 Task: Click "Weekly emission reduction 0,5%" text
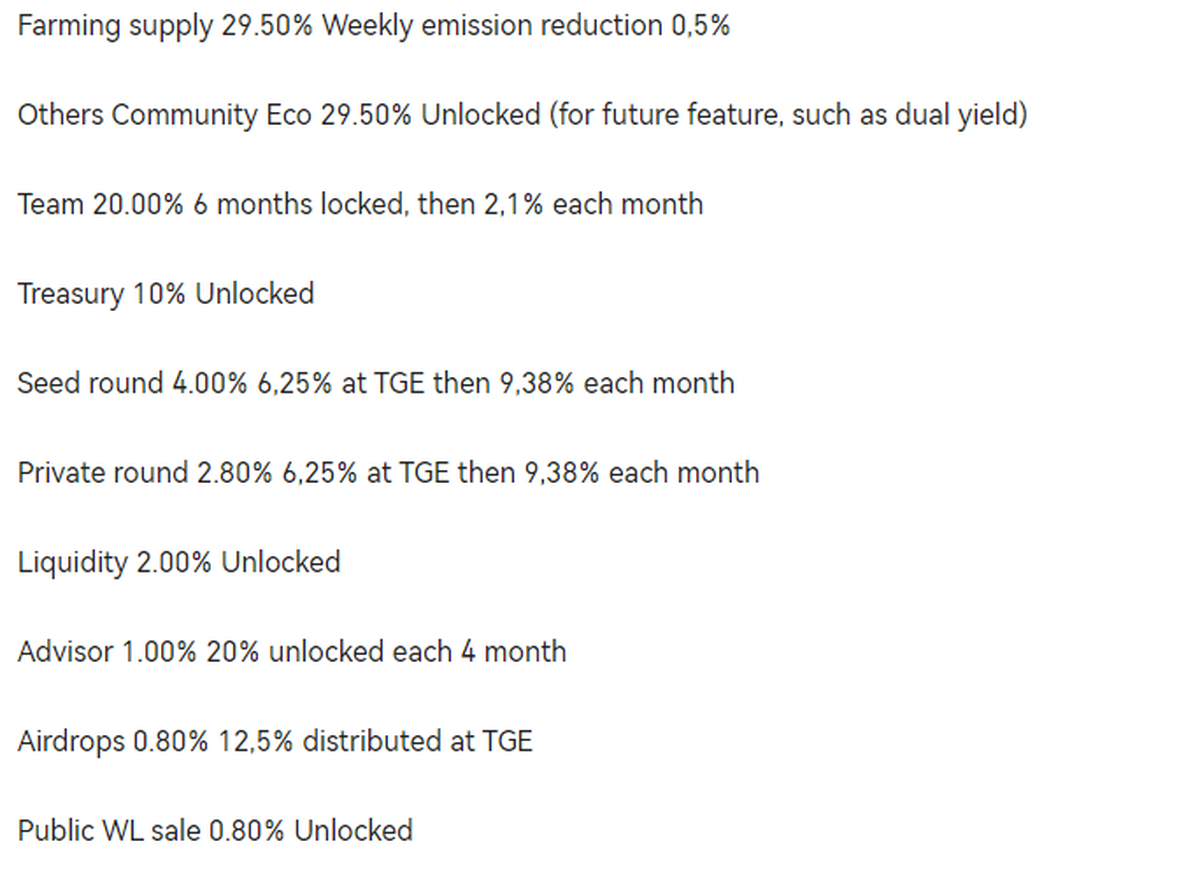point(525,26)
